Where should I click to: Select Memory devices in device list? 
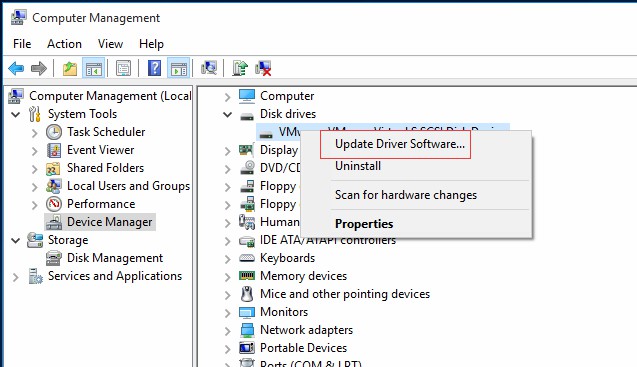(303, 276)
